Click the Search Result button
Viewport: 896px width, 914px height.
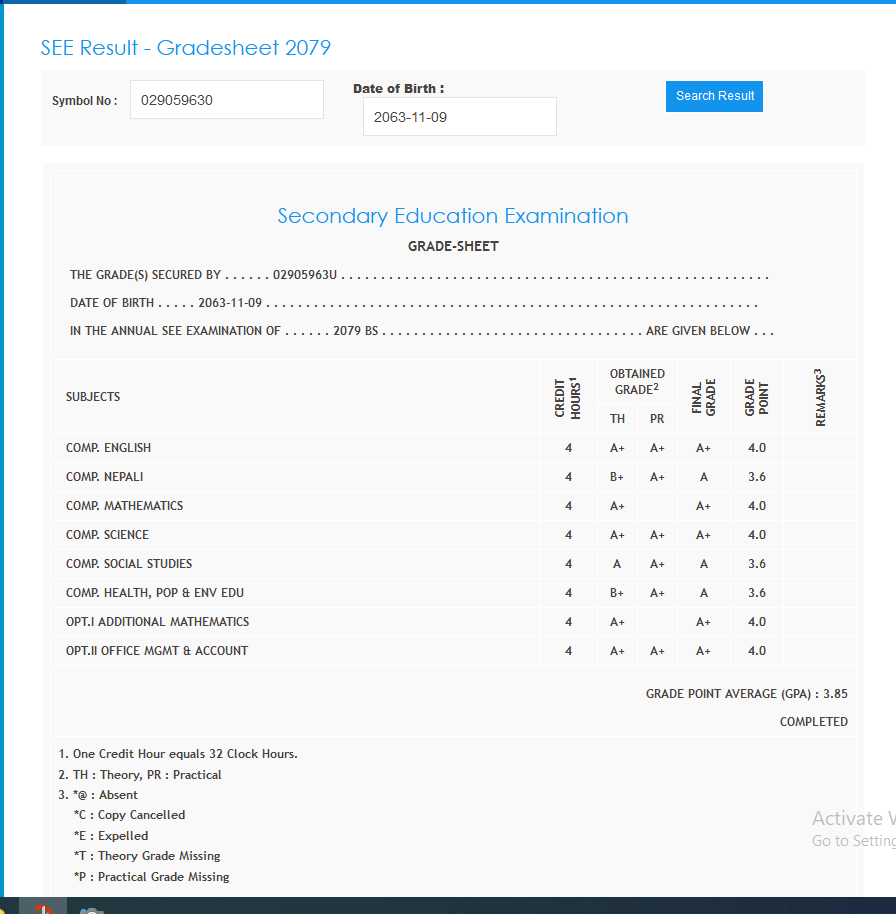[x=714, y=96]
